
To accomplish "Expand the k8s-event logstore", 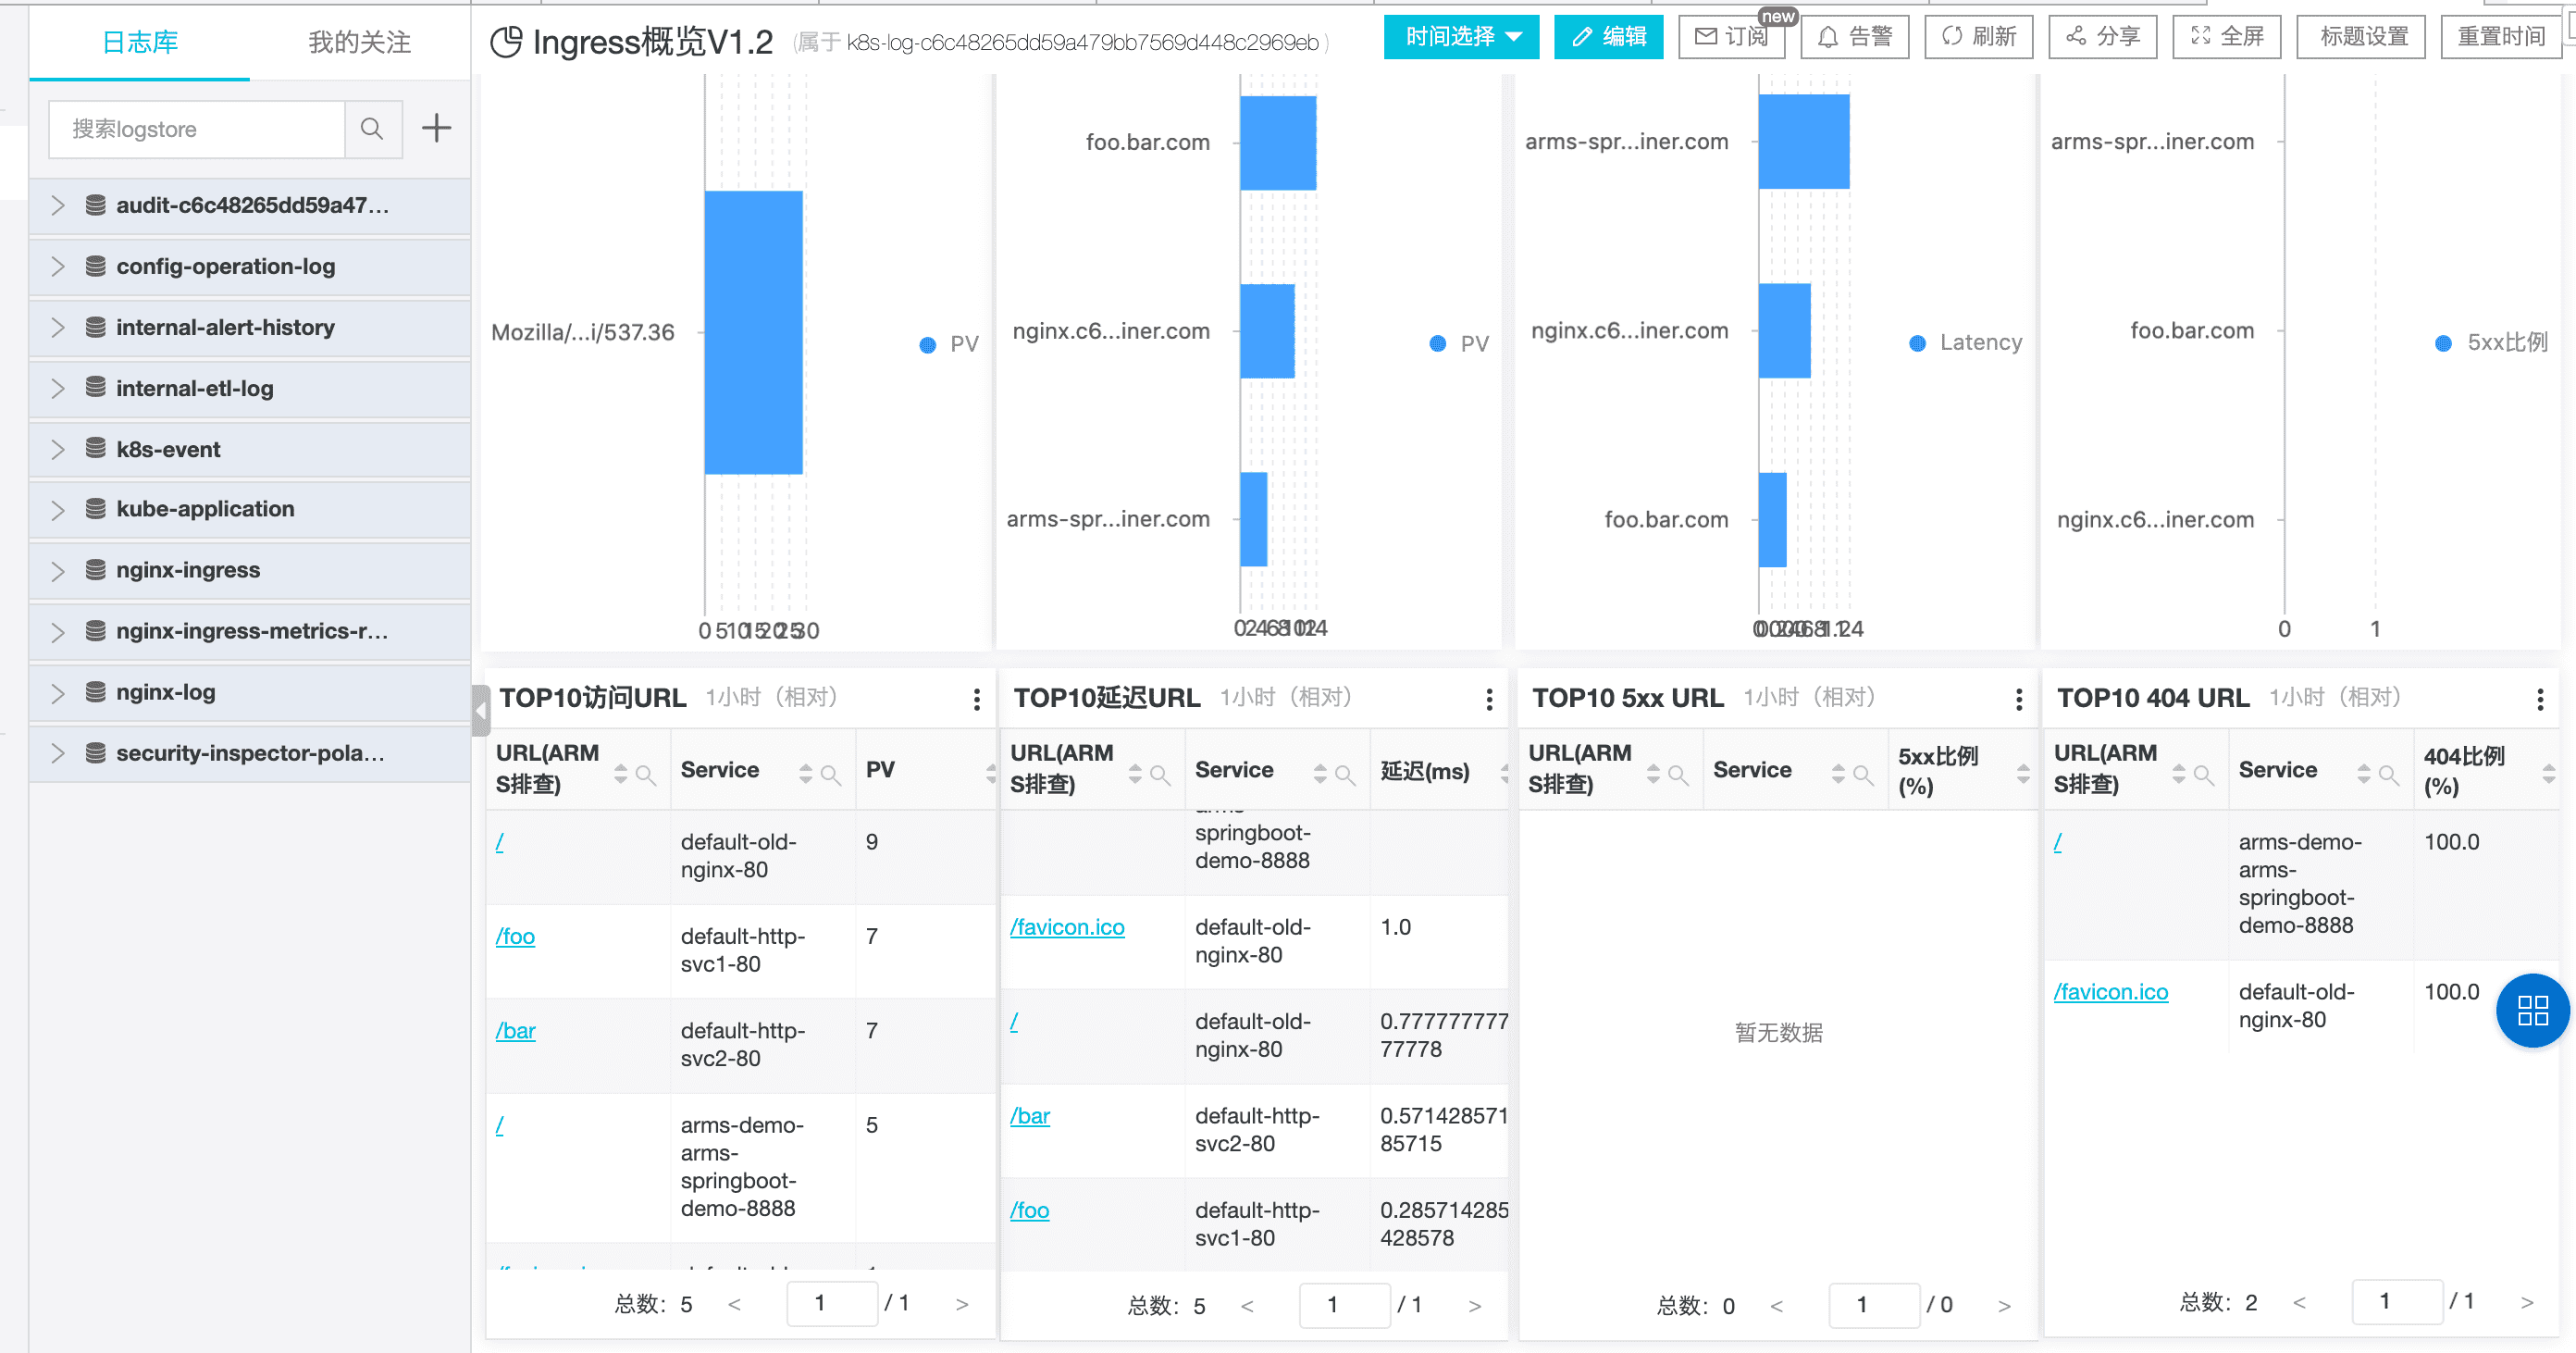I will pyautogui.click(x=58, y=450).
